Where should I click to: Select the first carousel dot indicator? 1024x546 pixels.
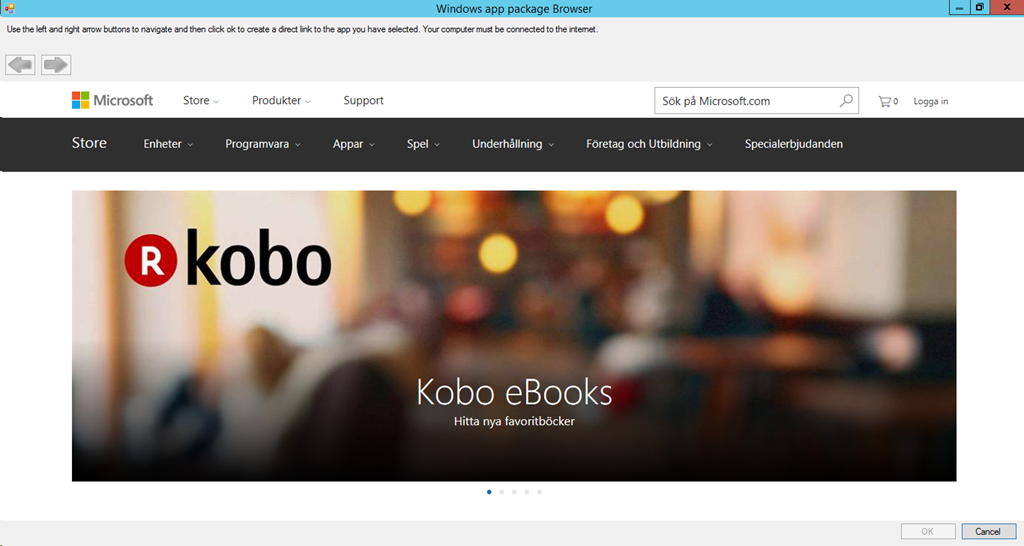tap(489, 492)
